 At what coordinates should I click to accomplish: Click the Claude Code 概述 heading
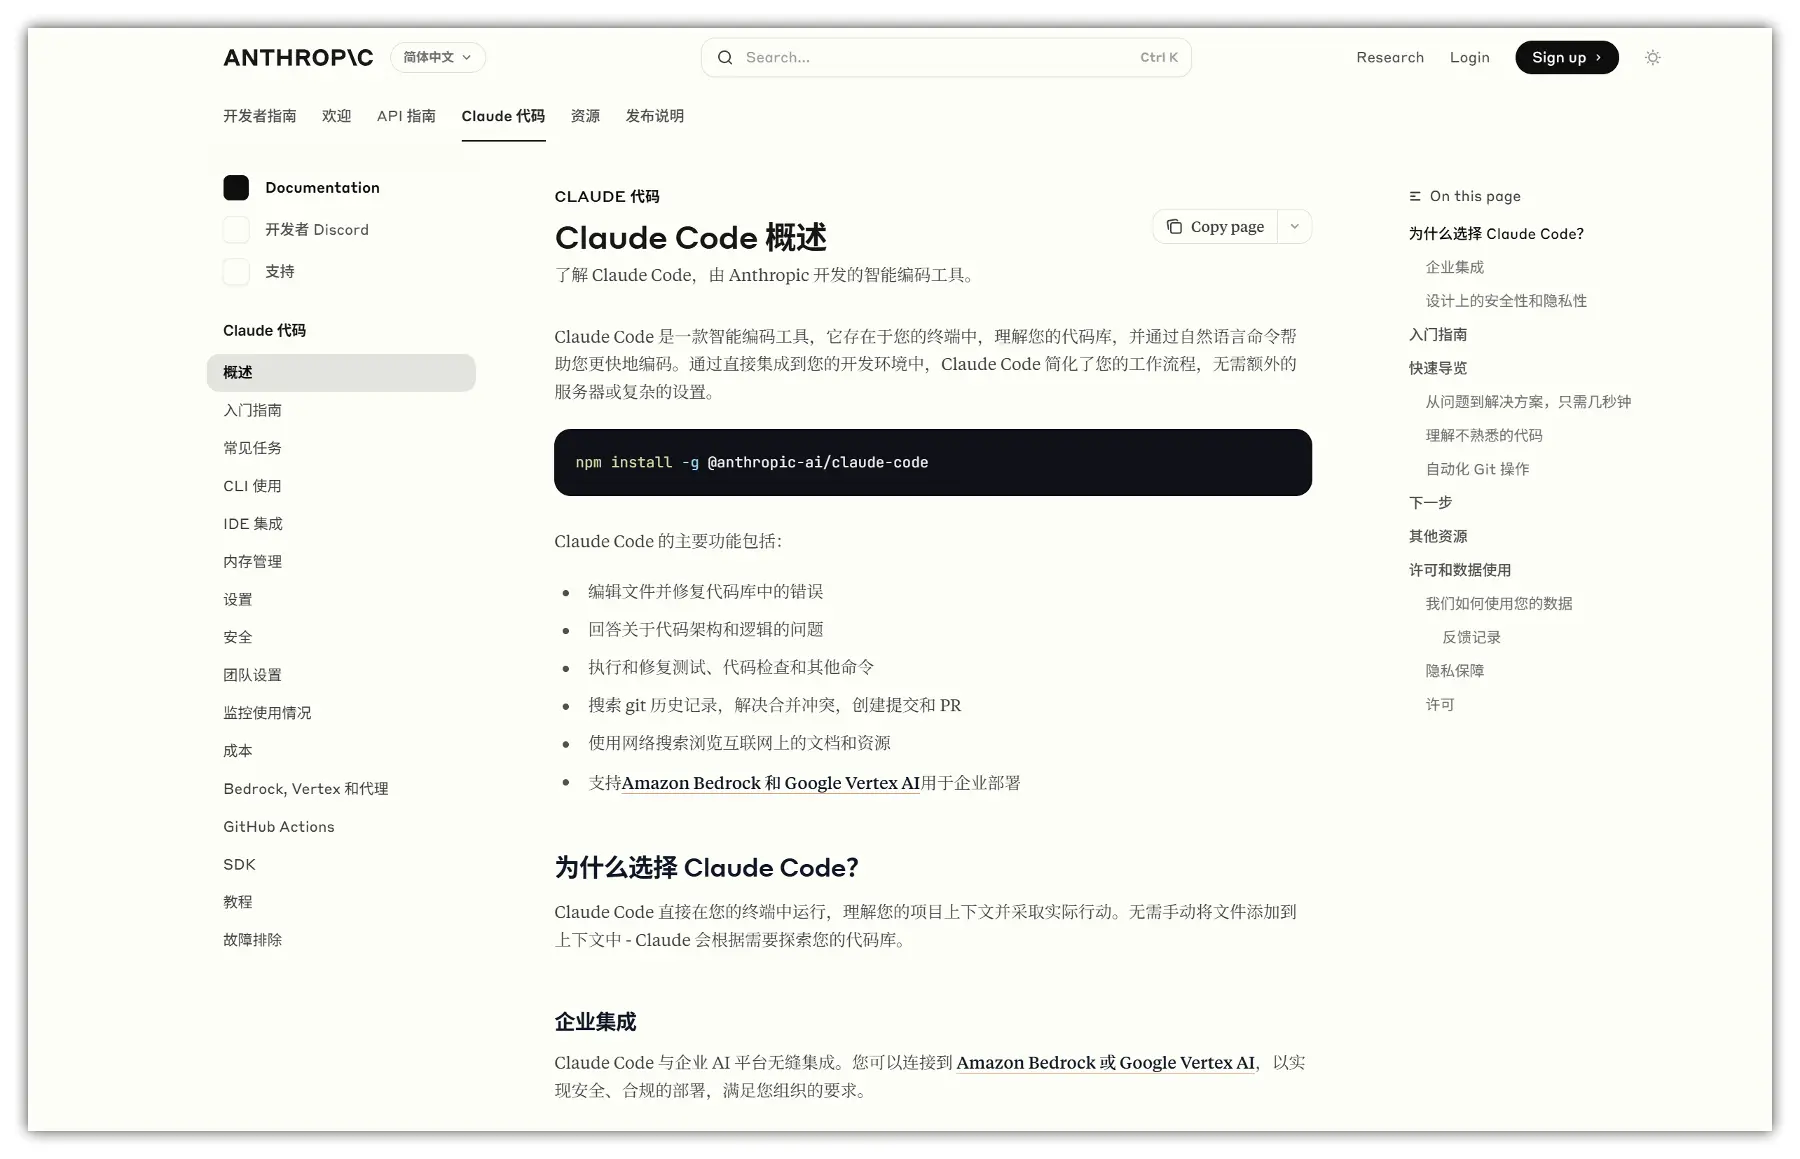click(691, 238)
